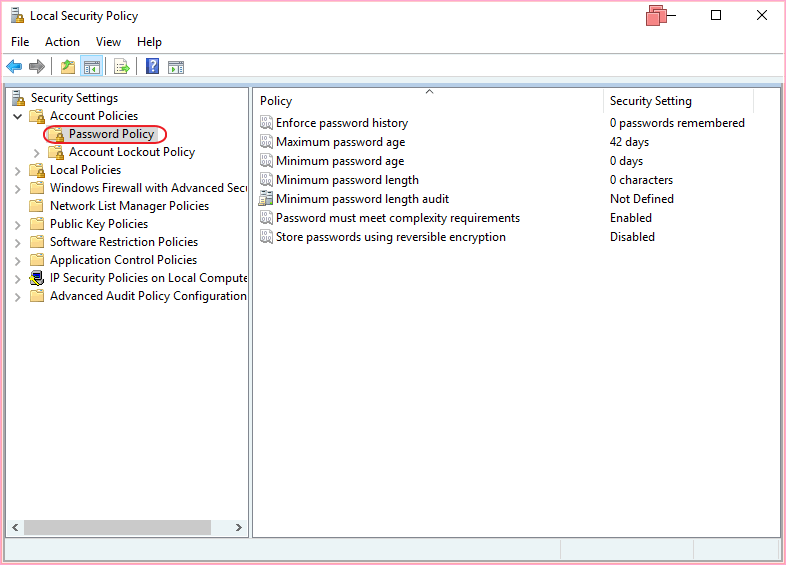This screenshot has height=565, width=786.
Task: Click the tree pane horizontal scrollbar thumb
Action: pos(117,527)
